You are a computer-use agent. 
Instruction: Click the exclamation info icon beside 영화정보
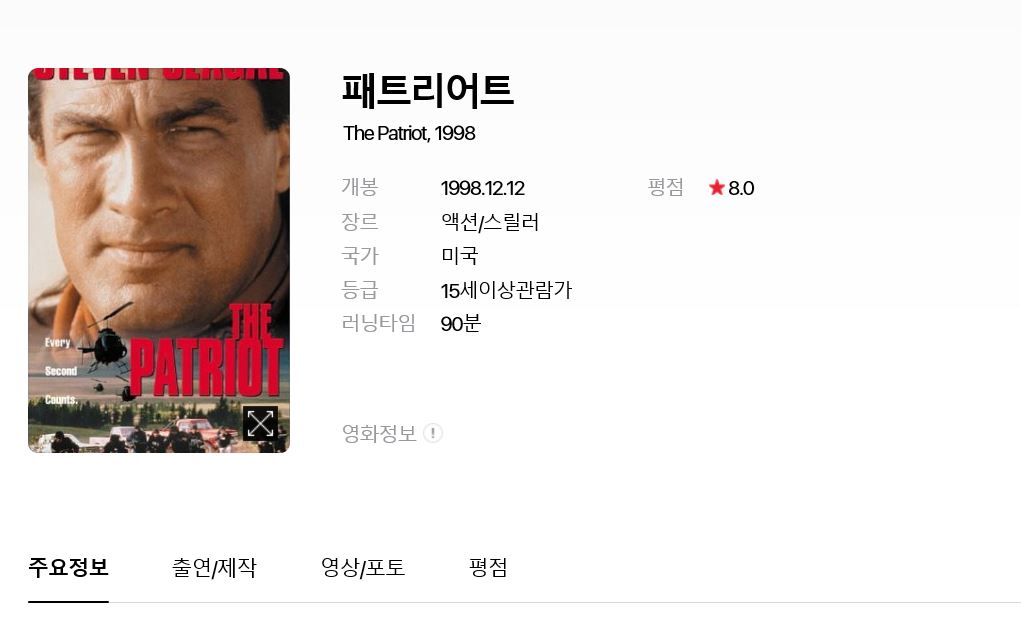[433, 433]
